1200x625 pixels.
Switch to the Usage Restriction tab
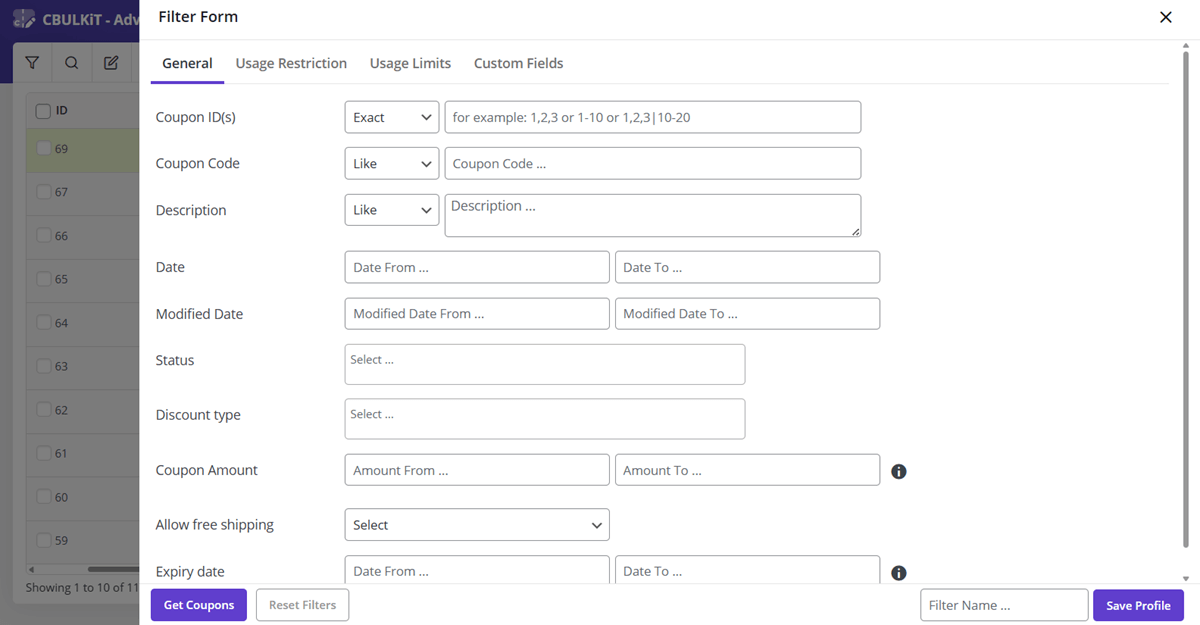[291, 62]
